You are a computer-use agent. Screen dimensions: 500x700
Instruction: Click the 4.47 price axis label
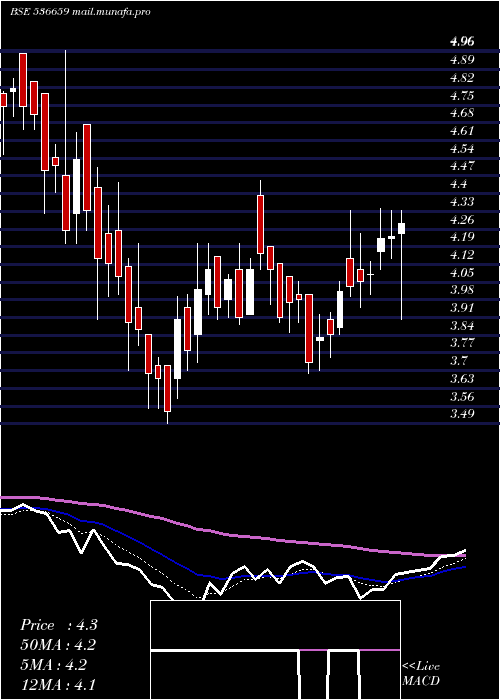pos(462,167)
